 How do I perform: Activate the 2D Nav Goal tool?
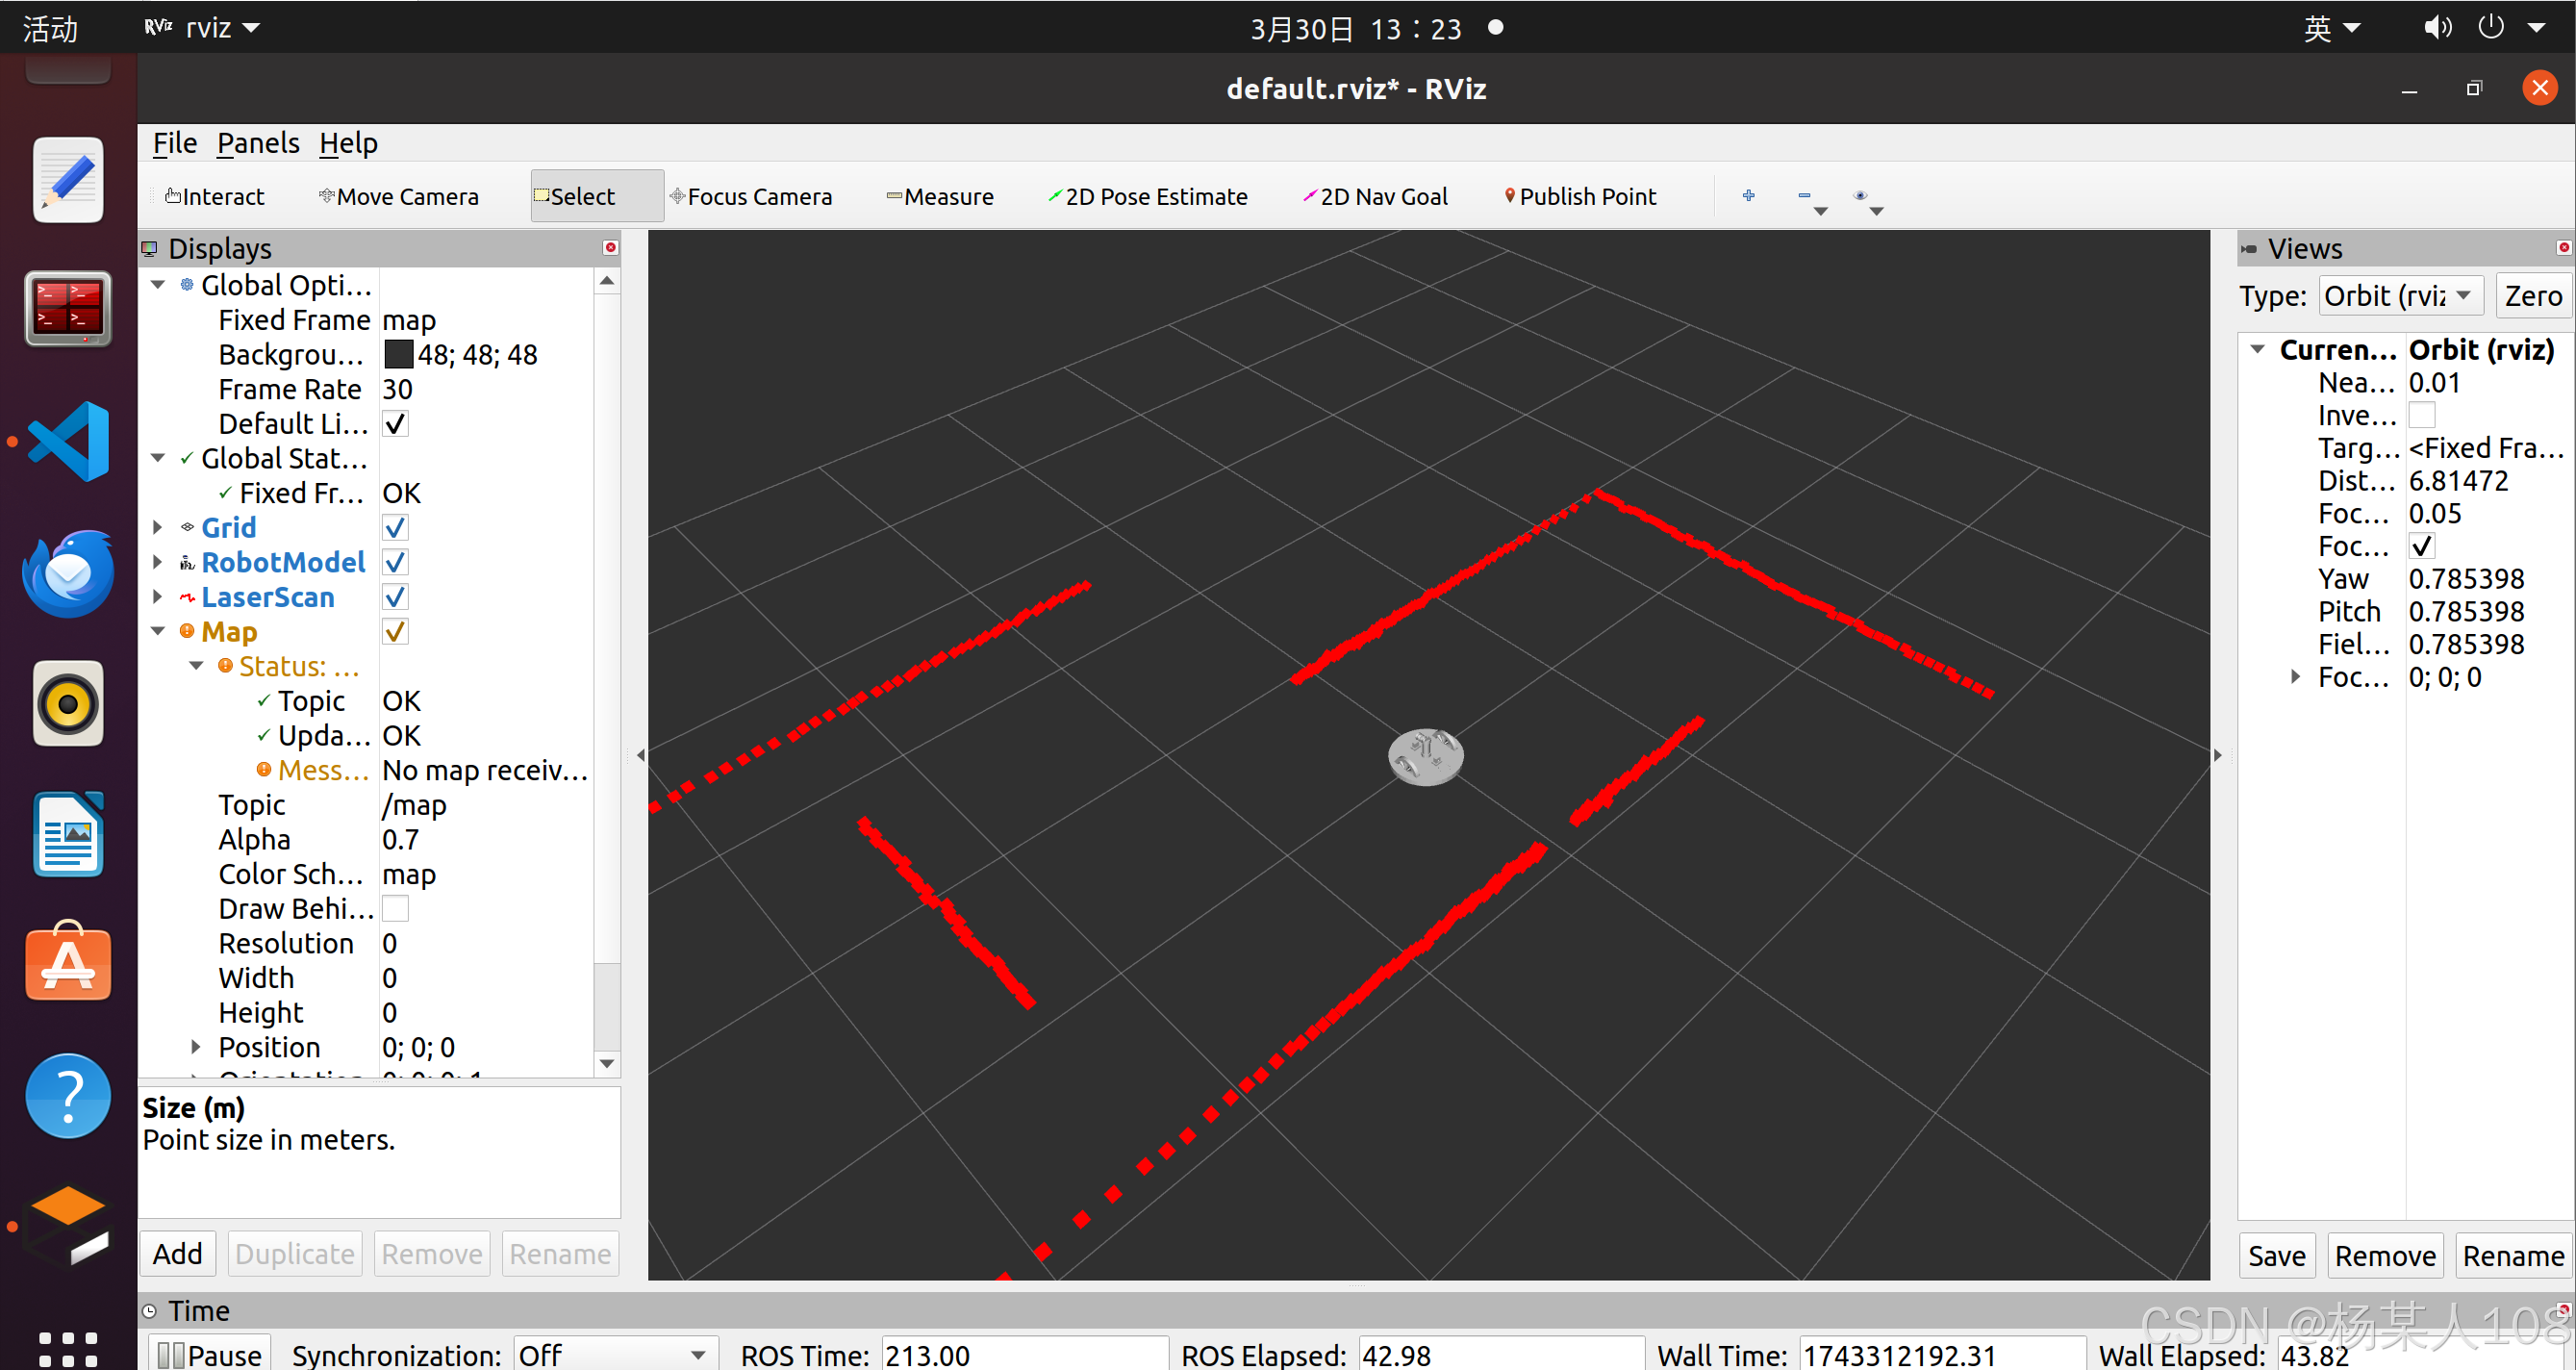(1375, 197)
